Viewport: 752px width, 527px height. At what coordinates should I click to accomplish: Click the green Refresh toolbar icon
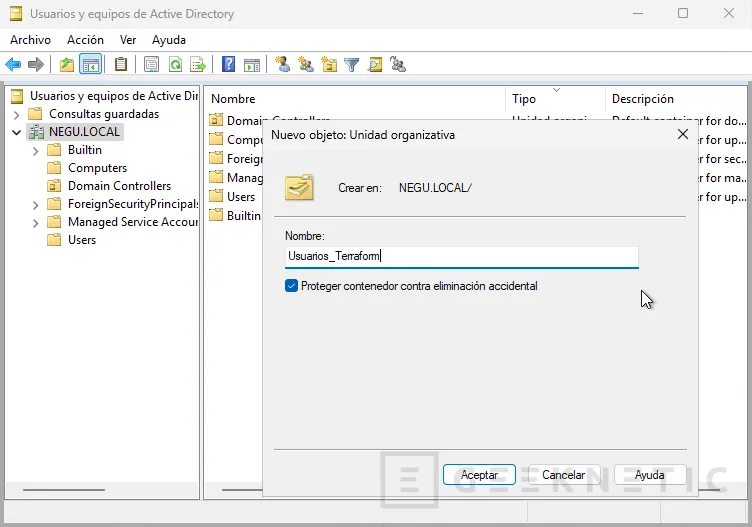tap(176, 64)
